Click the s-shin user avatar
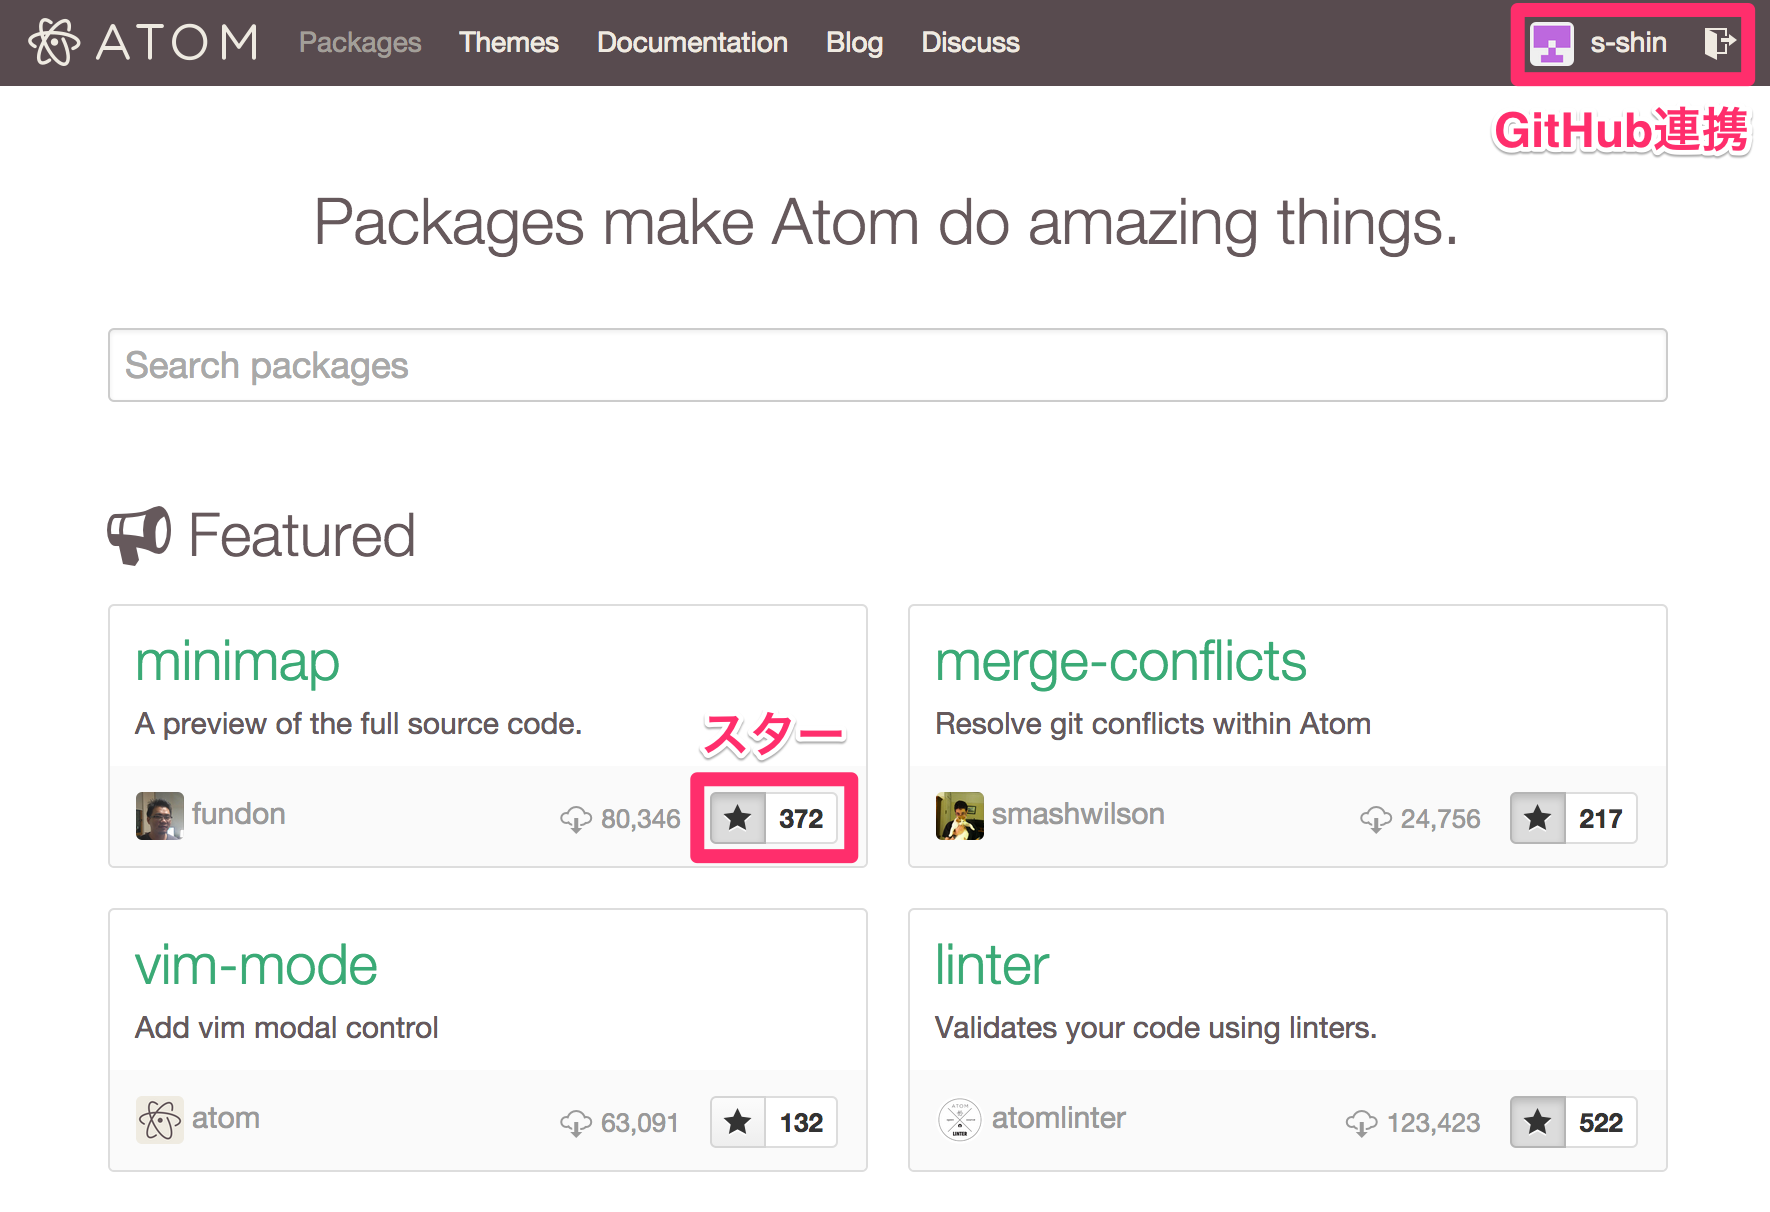 pos(1552,43)
